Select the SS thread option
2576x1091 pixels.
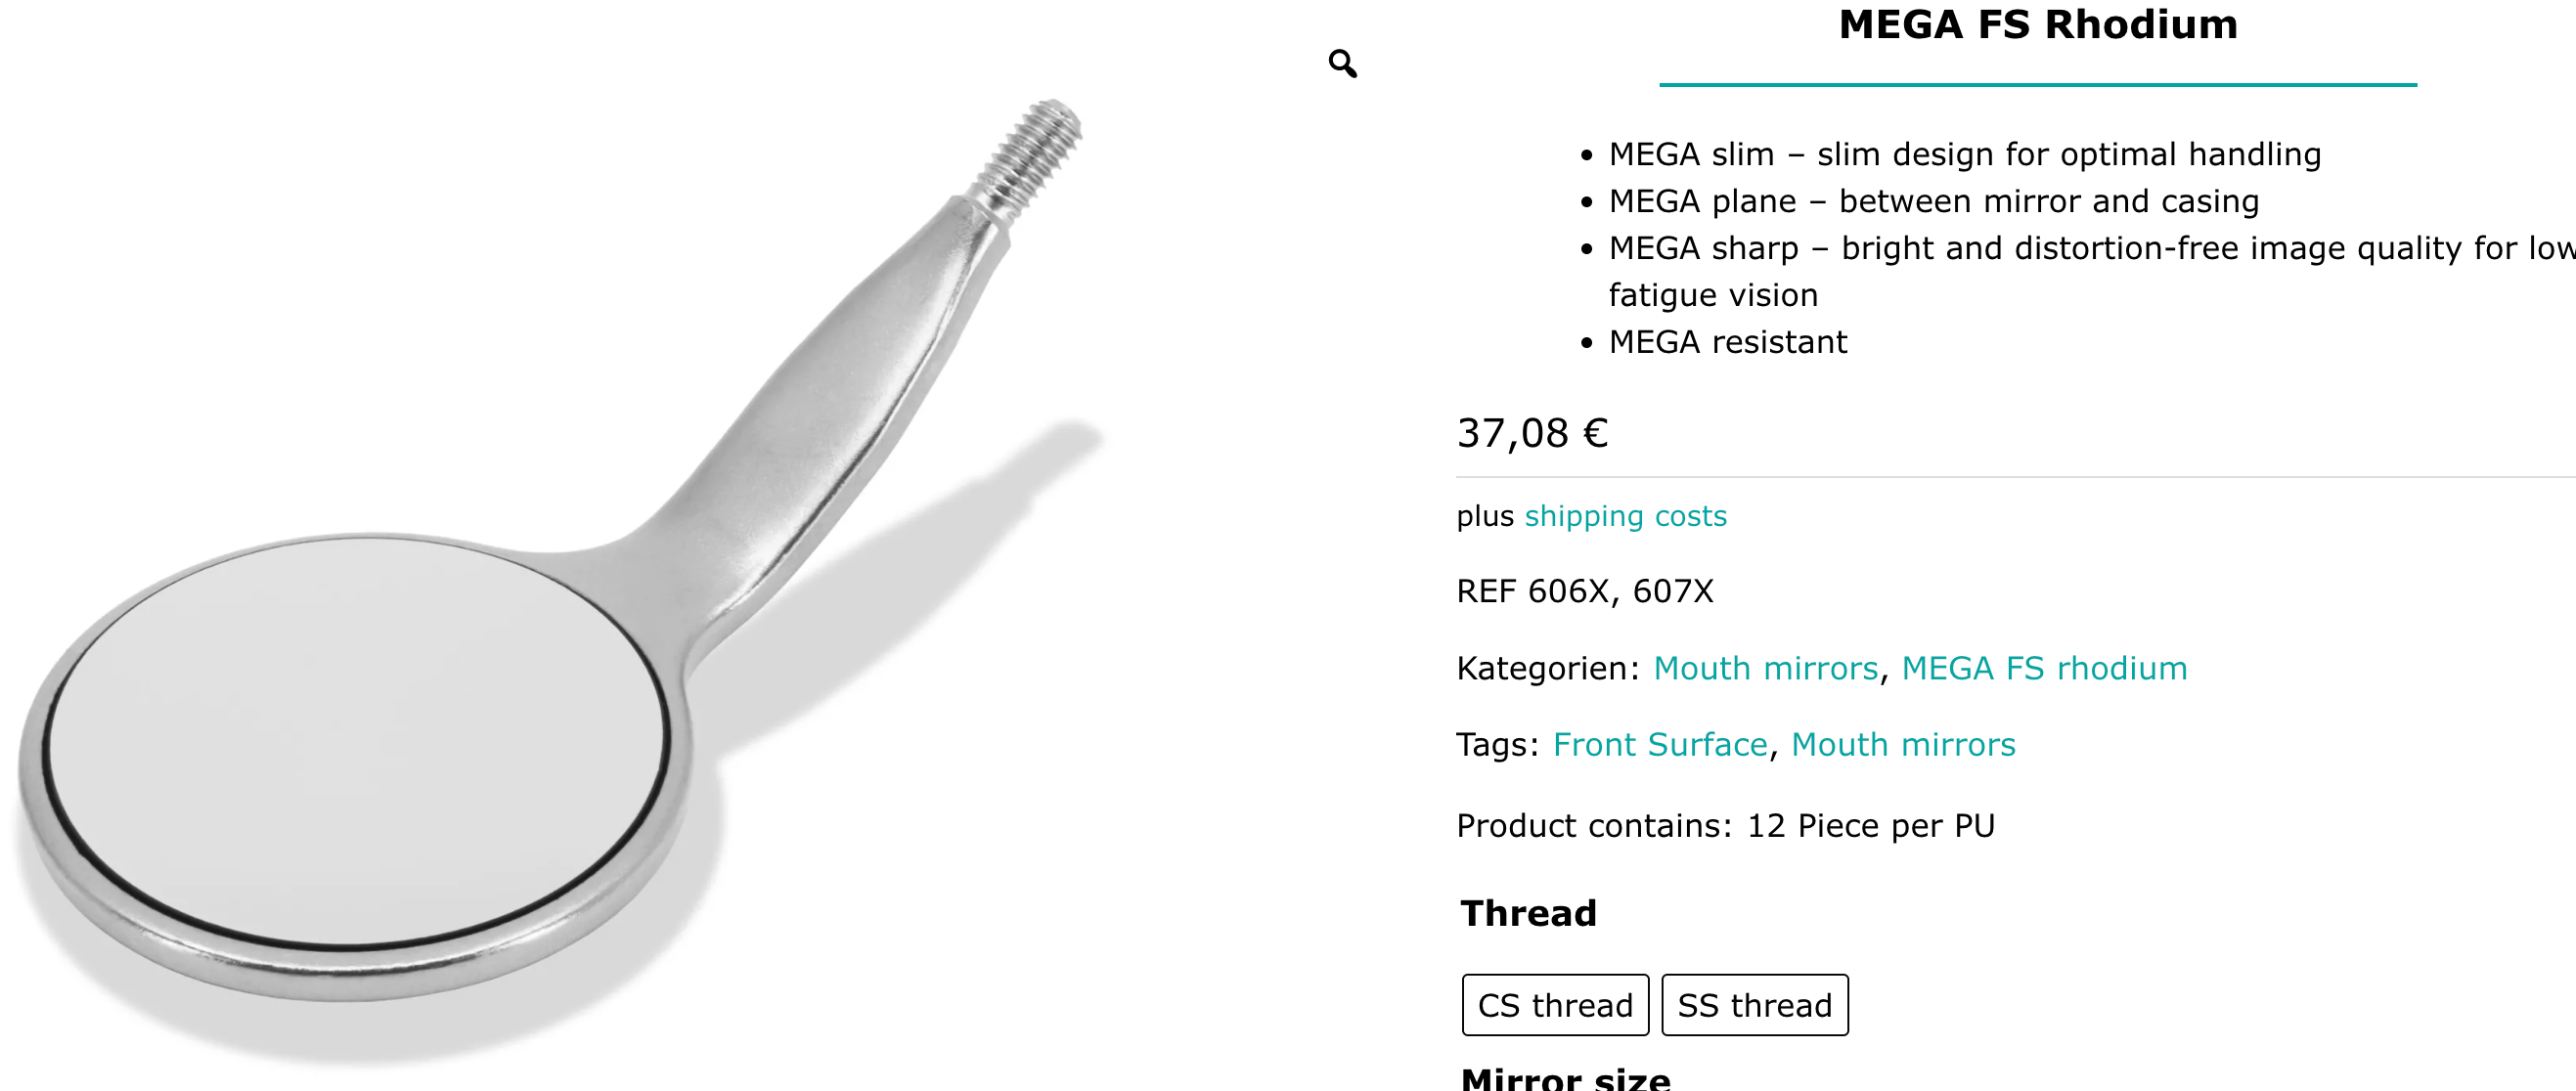1754,1005
